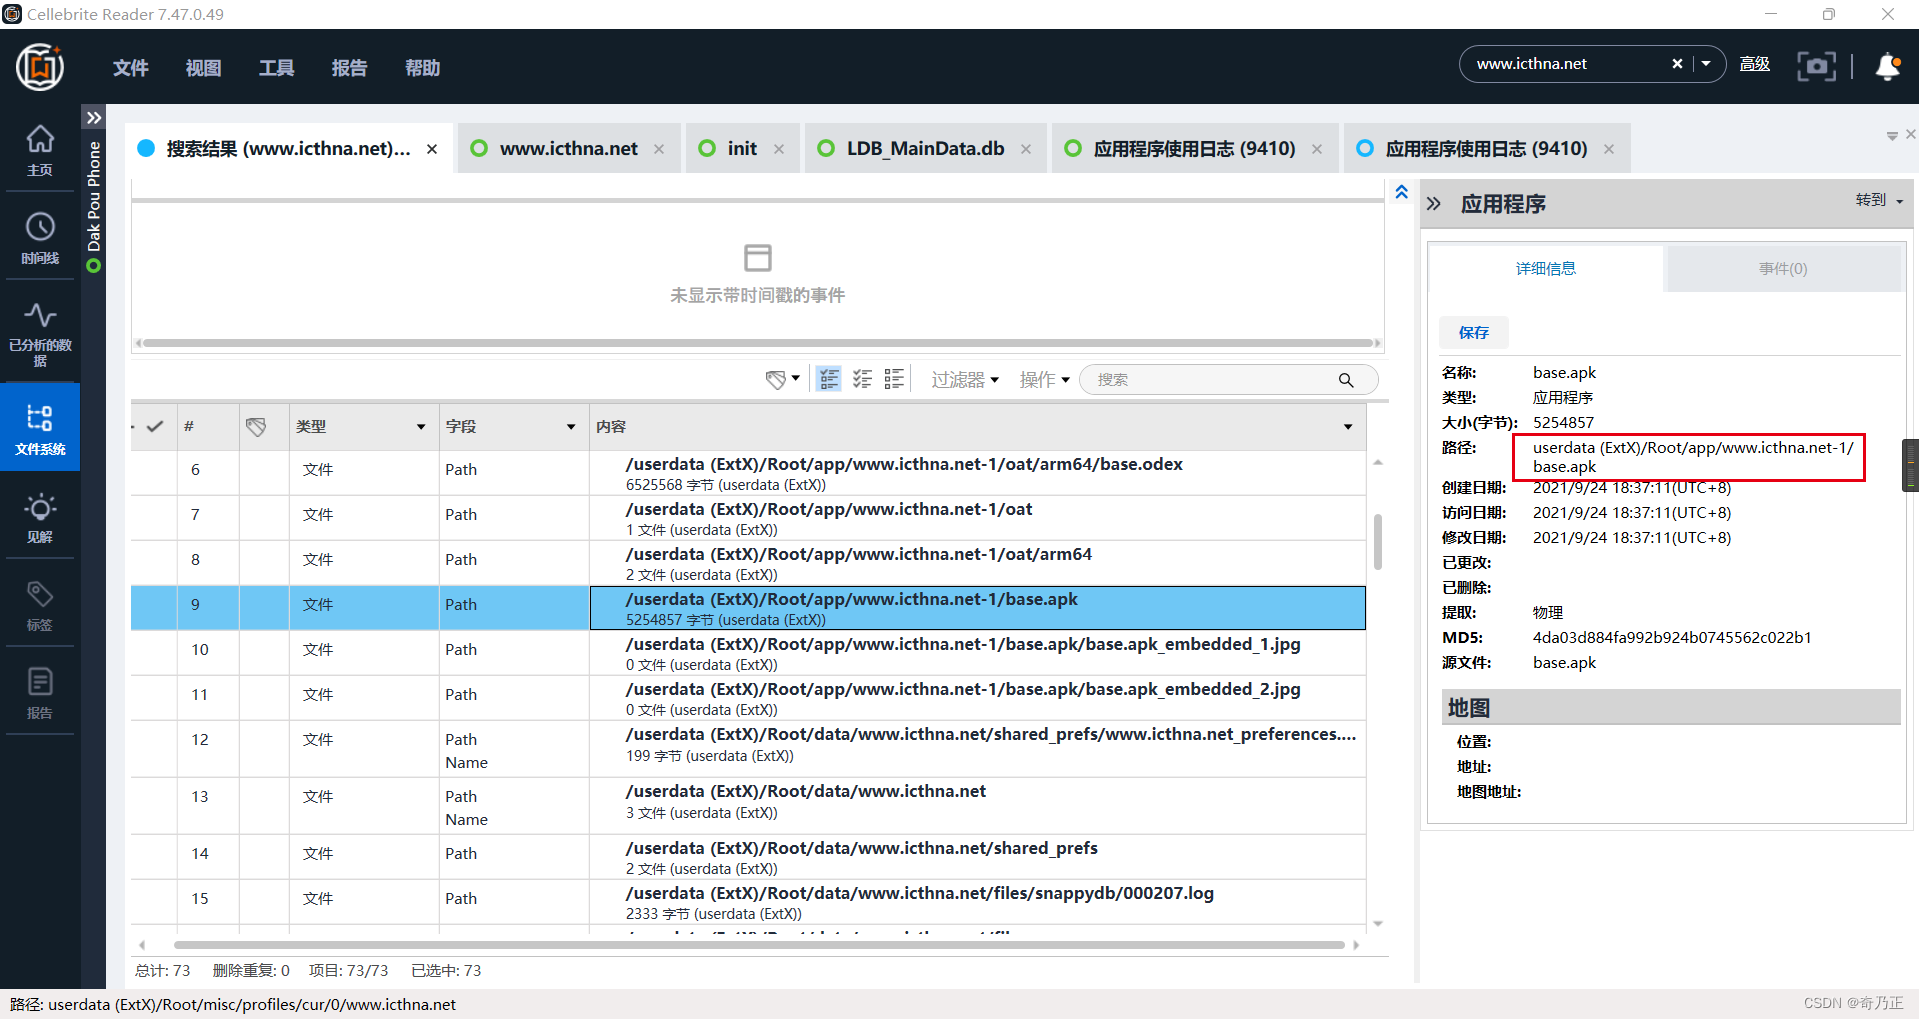The width and height of the screenshot is (1919, 1019).
Task: Click the Save (保存) button
Action: [x=1474, y=332]
